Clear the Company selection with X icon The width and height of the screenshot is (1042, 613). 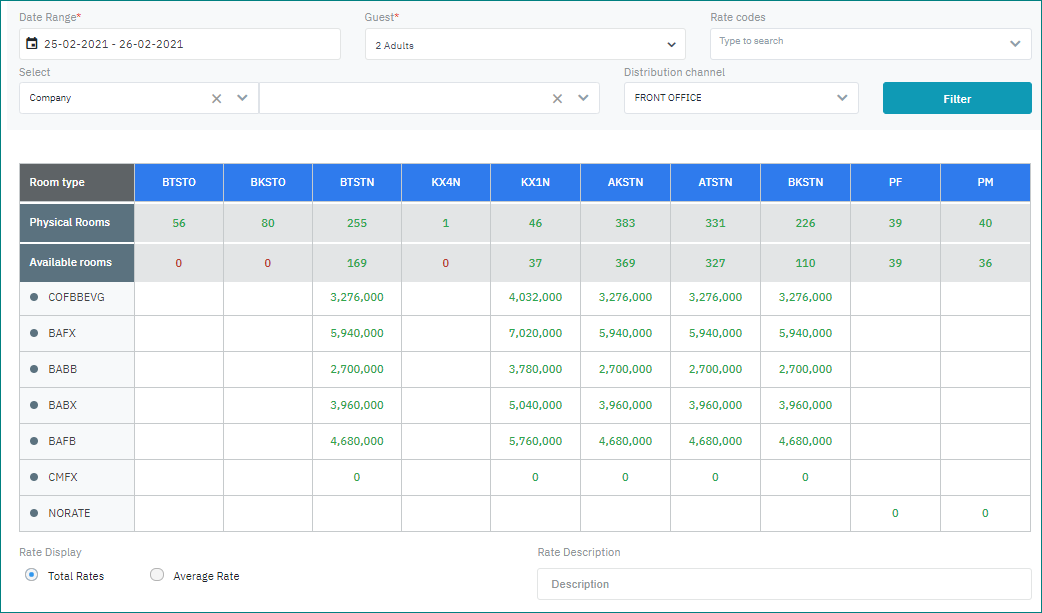point(216,98)
